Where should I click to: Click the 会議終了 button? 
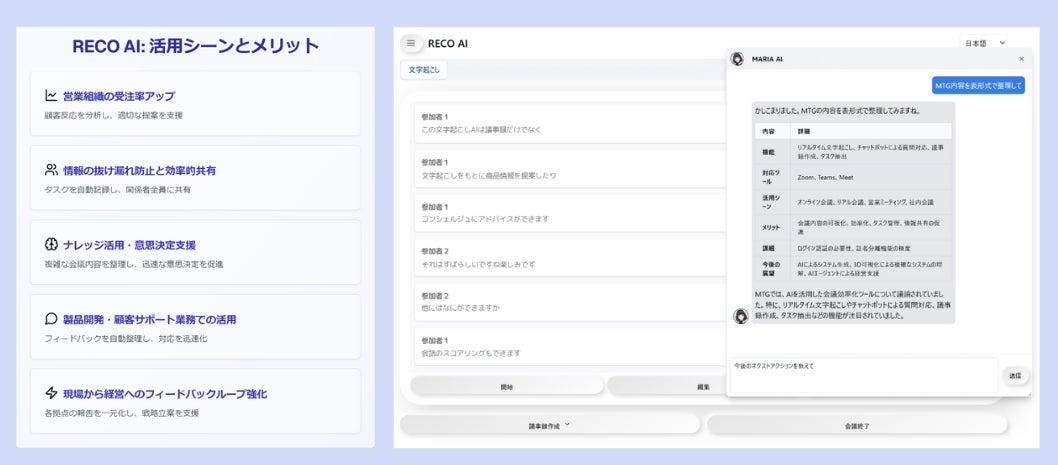click(857, 425)
